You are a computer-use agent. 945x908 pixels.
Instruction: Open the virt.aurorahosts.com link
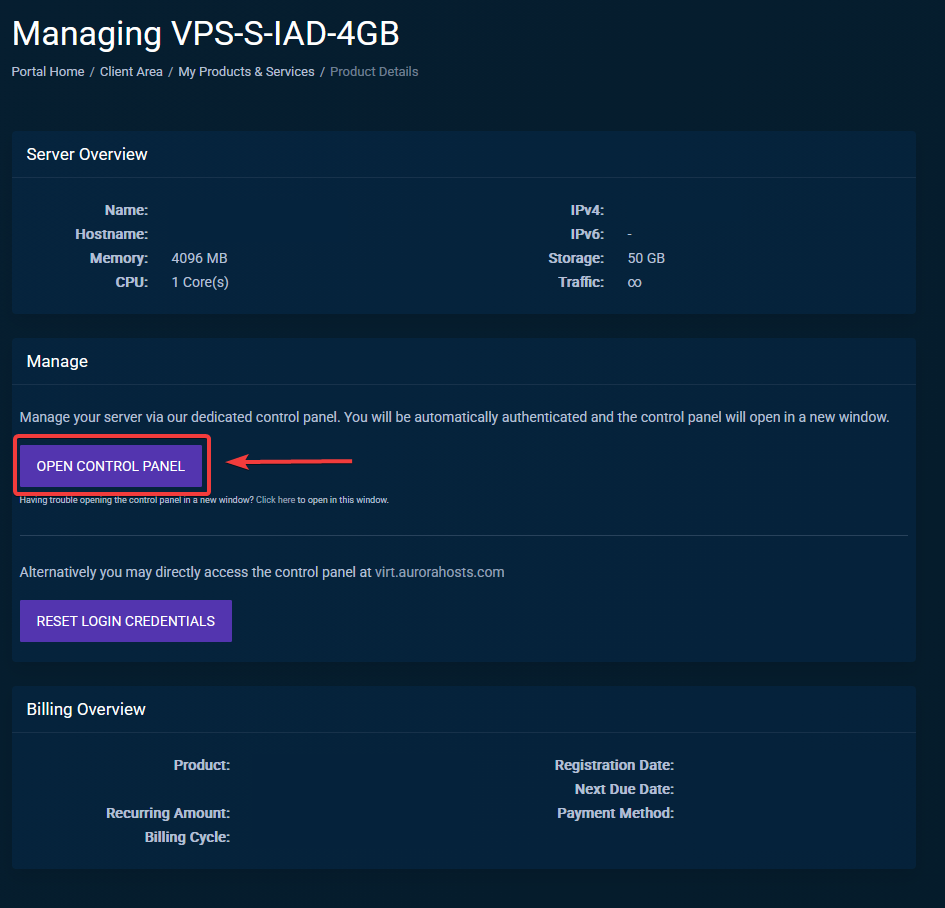(x=439, y=572)
